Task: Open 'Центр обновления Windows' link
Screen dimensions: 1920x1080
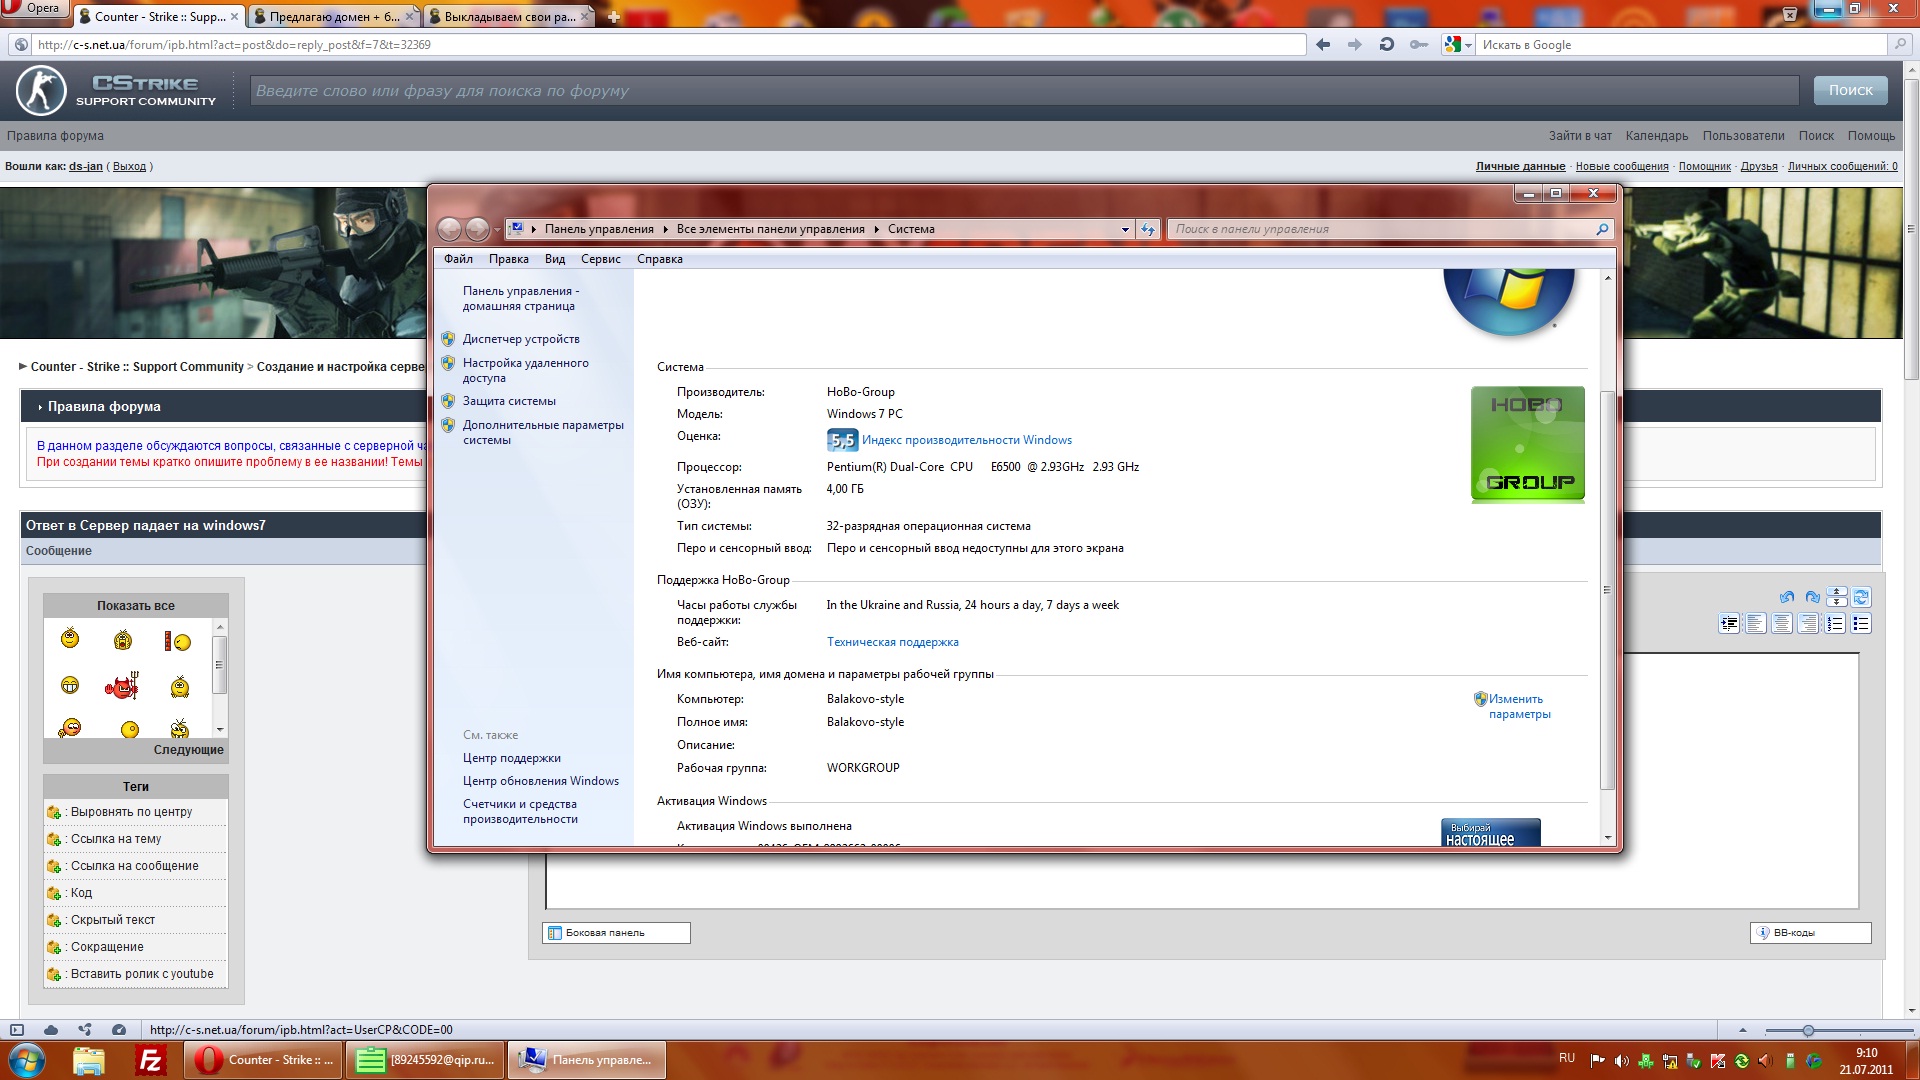Action: pyautogui.click(x=541, y=781)
